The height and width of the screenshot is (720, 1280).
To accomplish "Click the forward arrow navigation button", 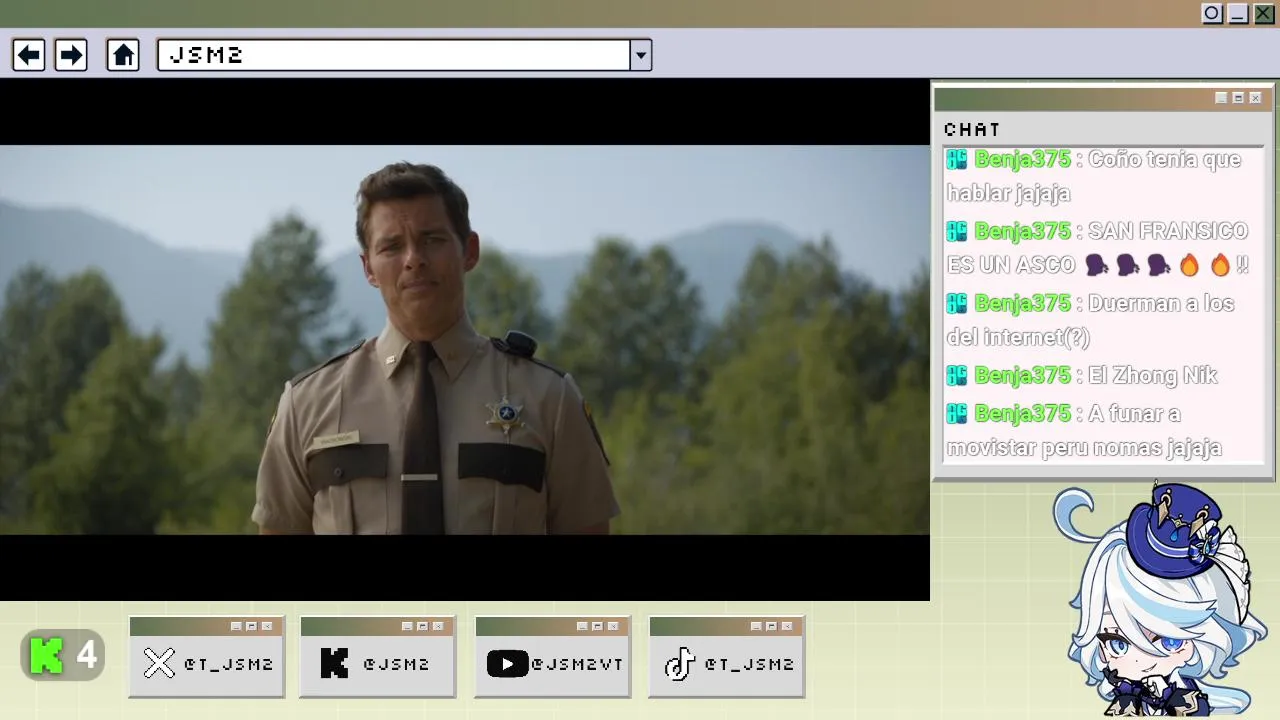I will tap(71, 55).
